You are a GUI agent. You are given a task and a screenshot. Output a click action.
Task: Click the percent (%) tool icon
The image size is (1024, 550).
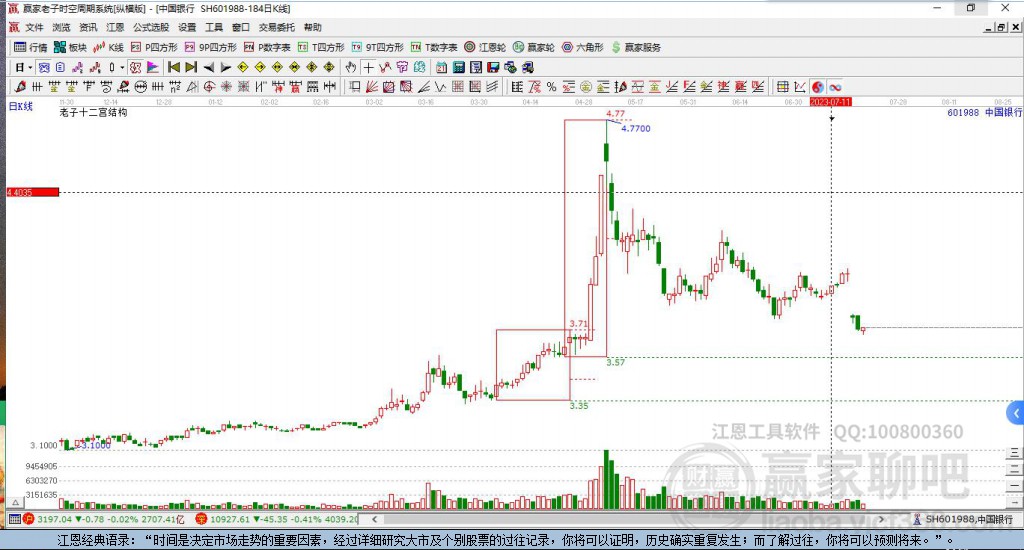pyautogui.click(x=551, y=87)
